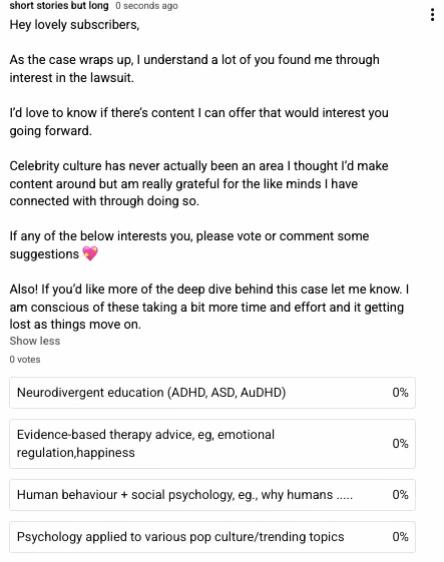444x562 pixels.
Task: Click the sparkling heart emoji after suggestions
Action: click(90, 254)
